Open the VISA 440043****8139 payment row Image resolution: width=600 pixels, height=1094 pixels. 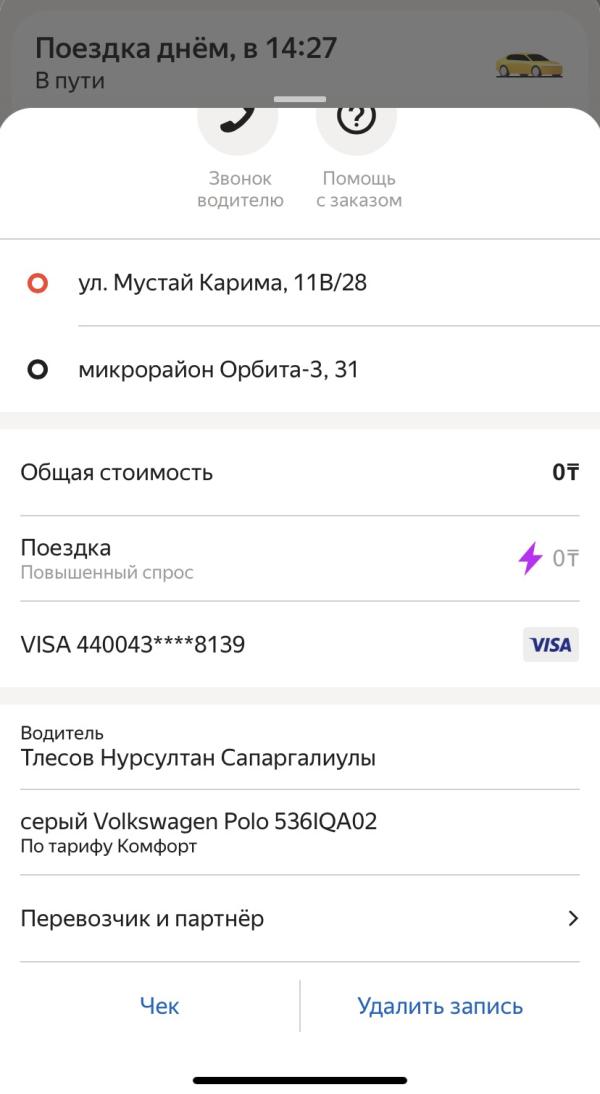point(133,645)
